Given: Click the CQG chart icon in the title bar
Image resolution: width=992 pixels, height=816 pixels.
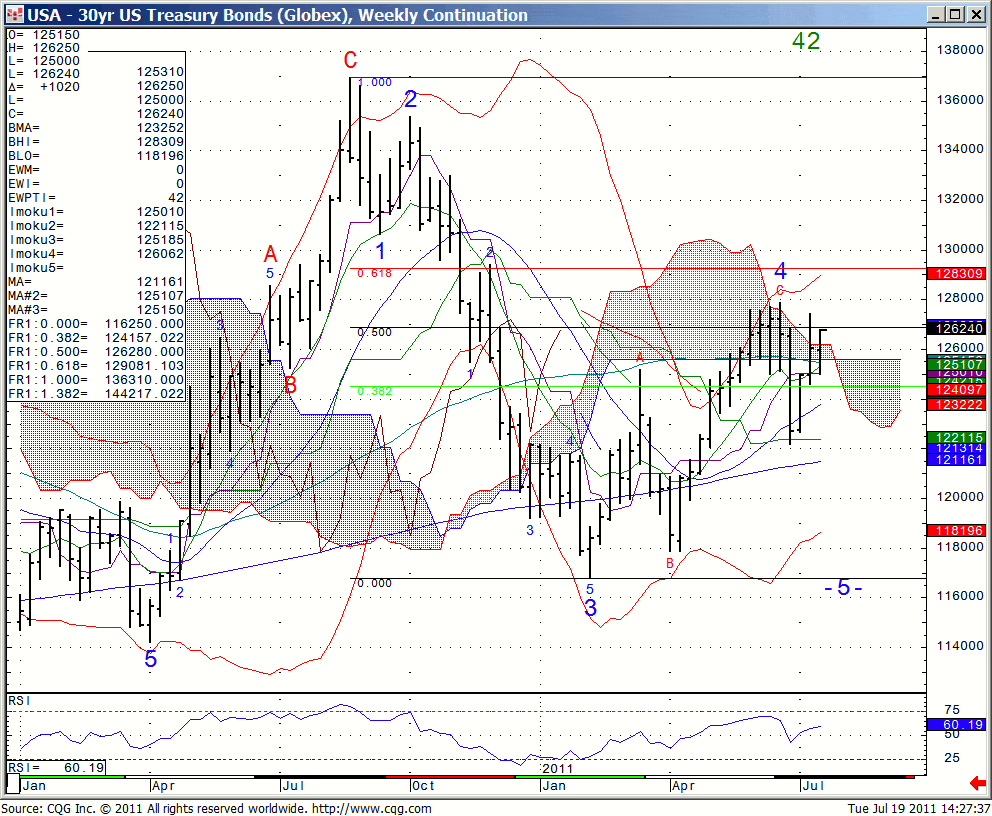Looking at the screenshot, I should point(13,15).
